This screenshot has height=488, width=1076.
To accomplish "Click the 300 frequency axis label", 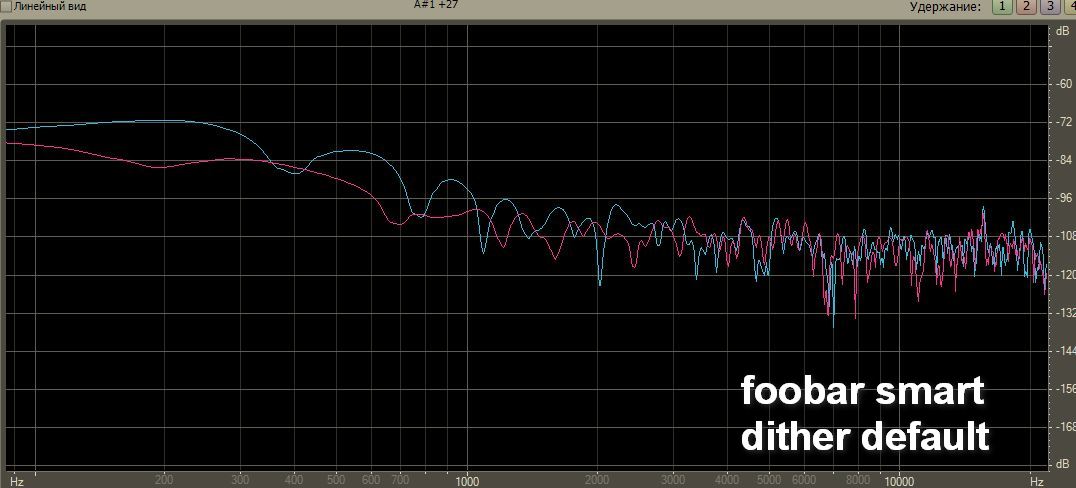I will [x=240, y=481].
